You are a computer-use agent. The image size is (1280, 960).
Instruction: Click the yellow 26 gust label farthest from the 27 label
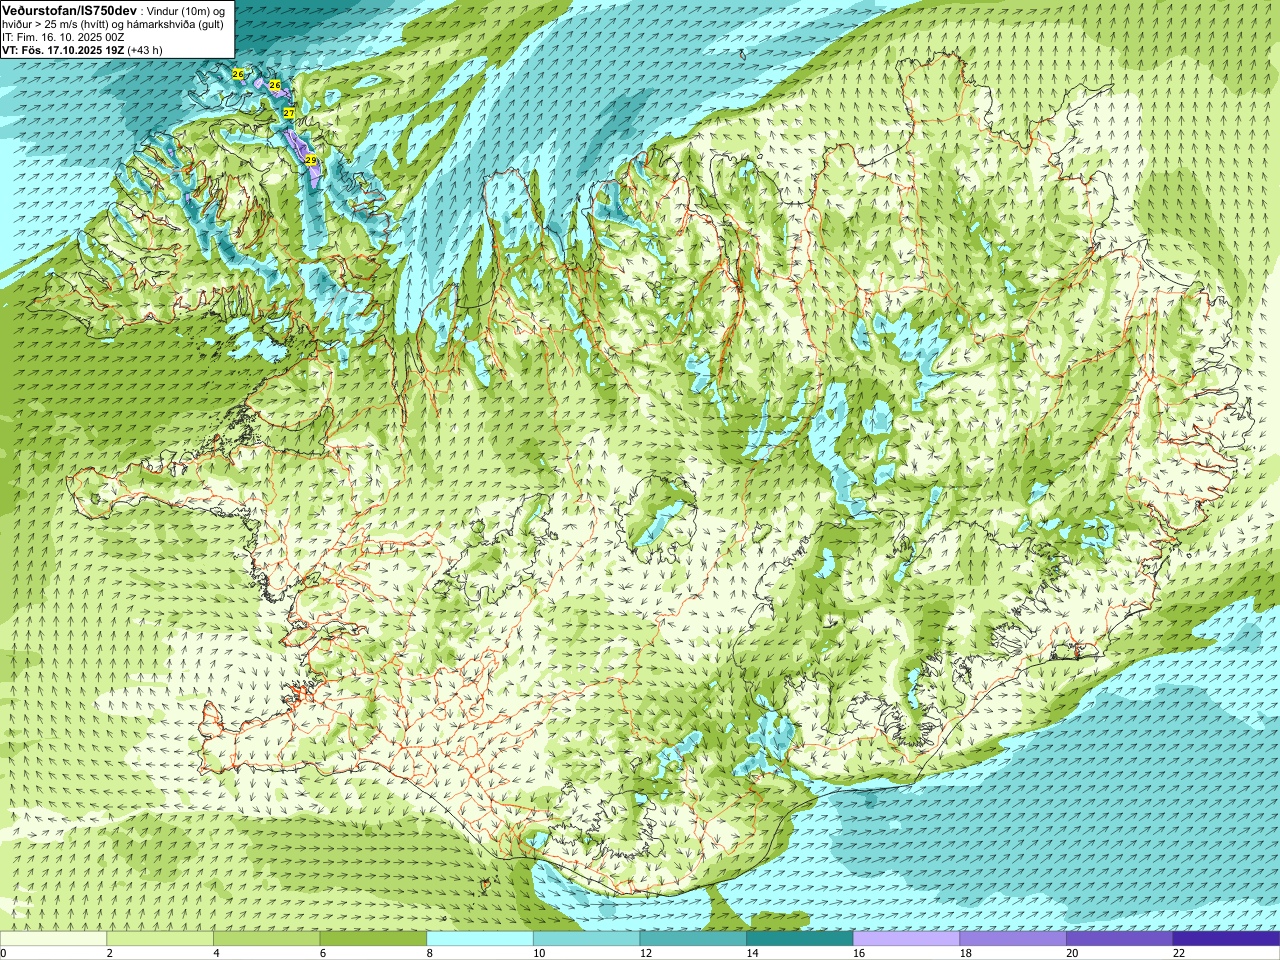click(238, 74)
